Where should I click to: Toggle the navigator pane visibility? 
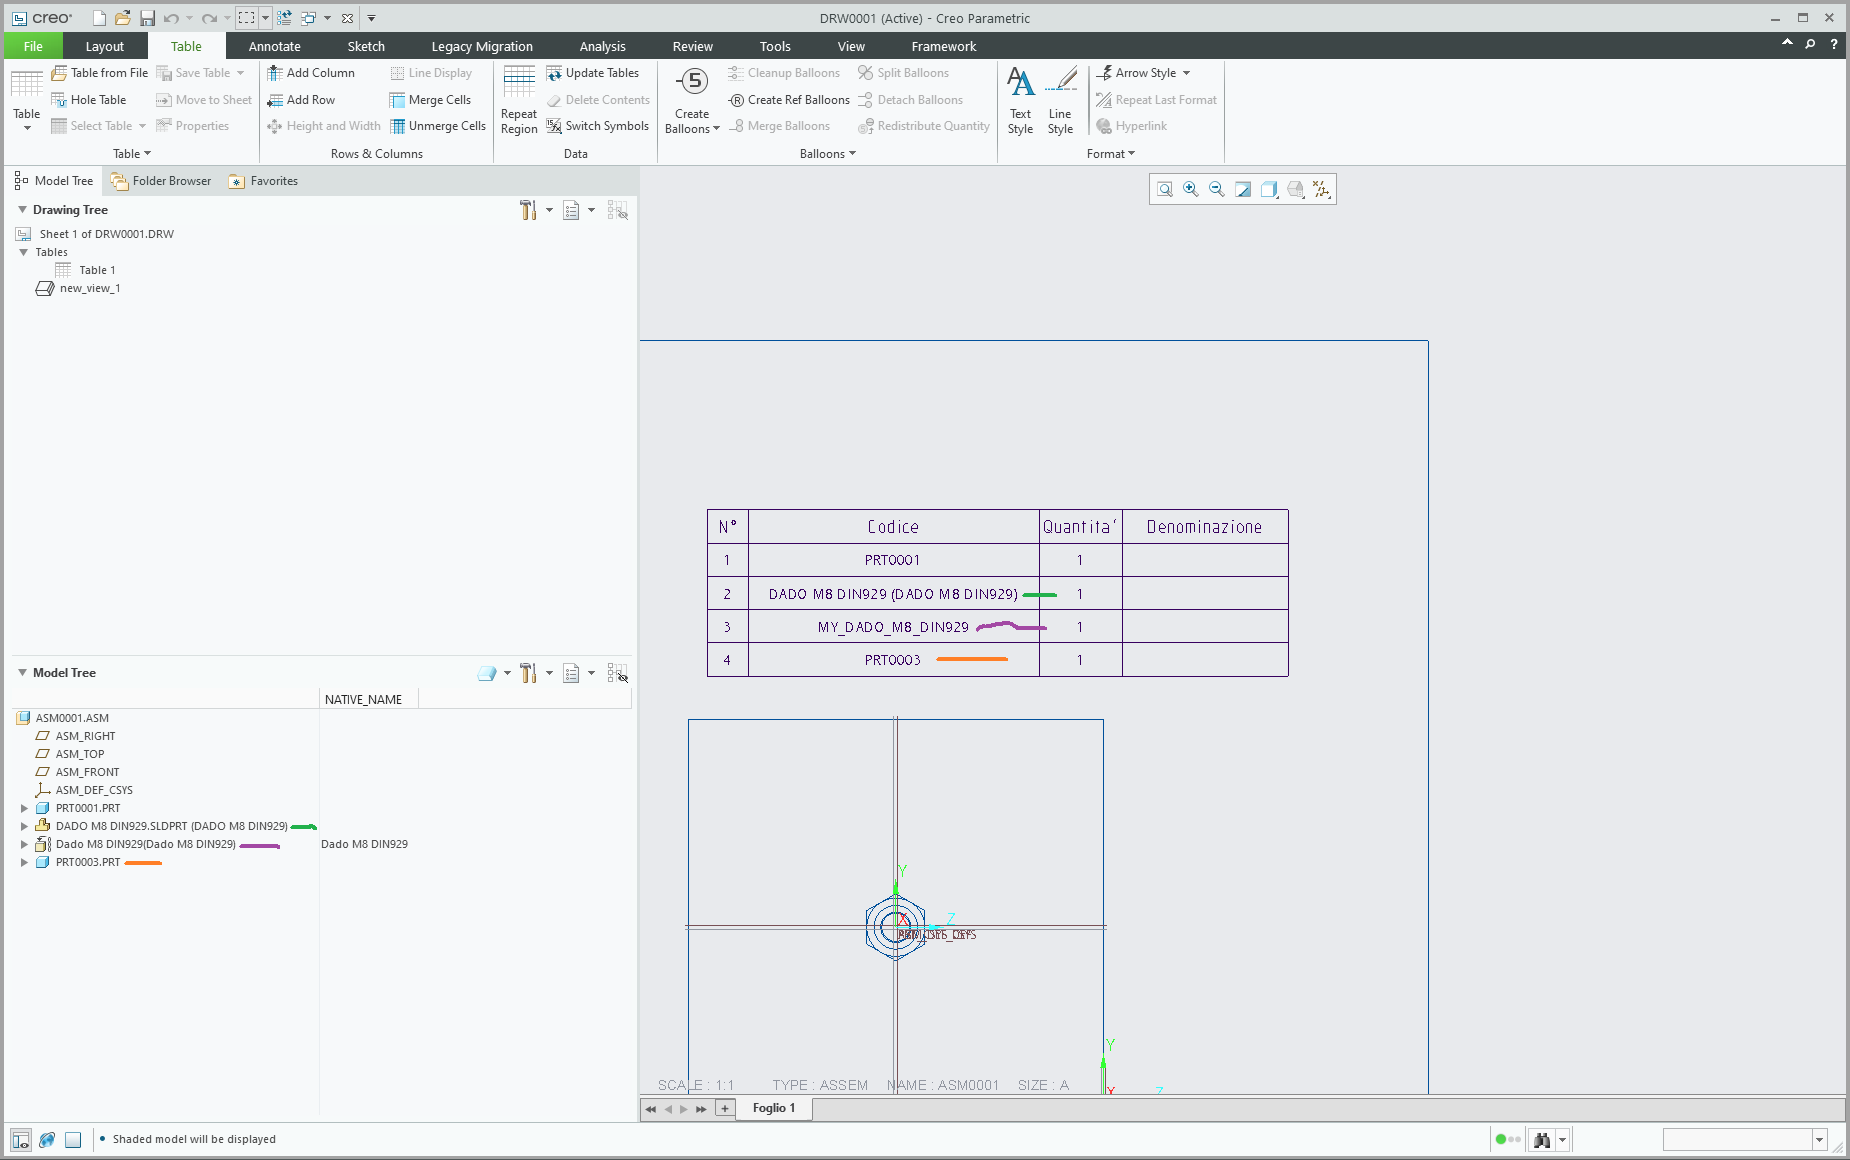point(20,1139)
